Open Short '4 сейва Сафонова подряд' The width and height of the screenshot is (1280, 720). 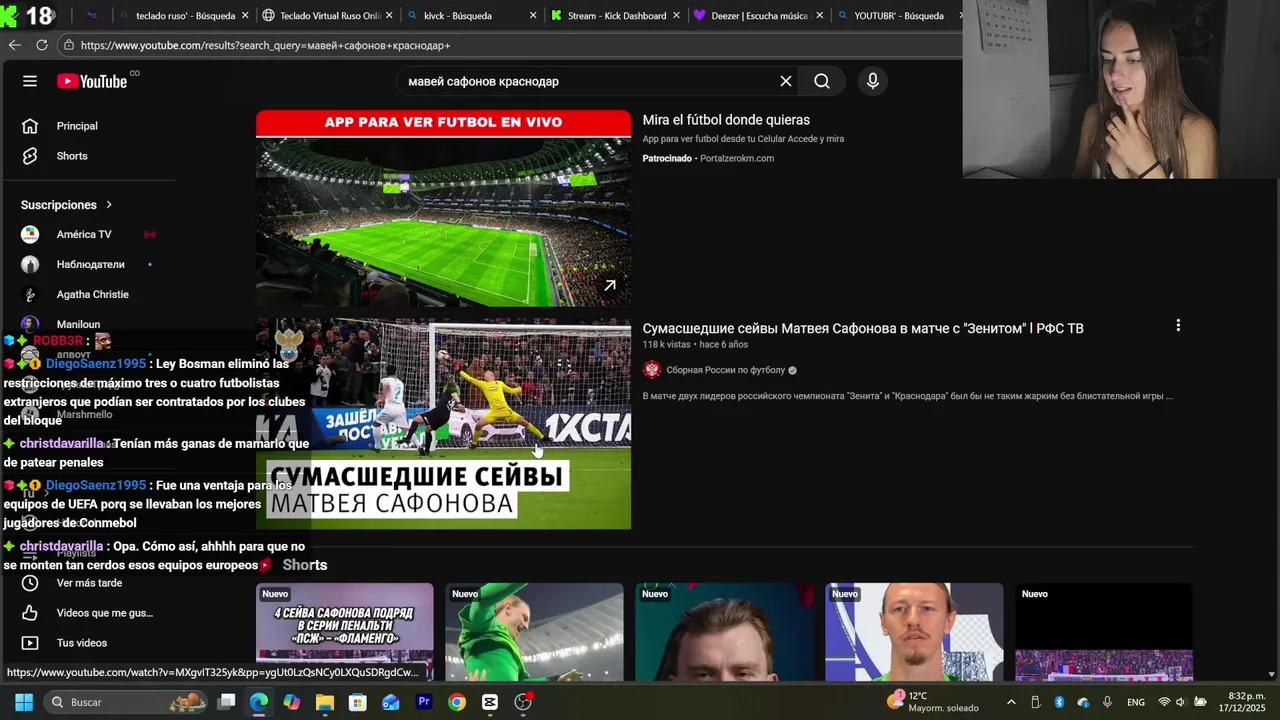344,632
